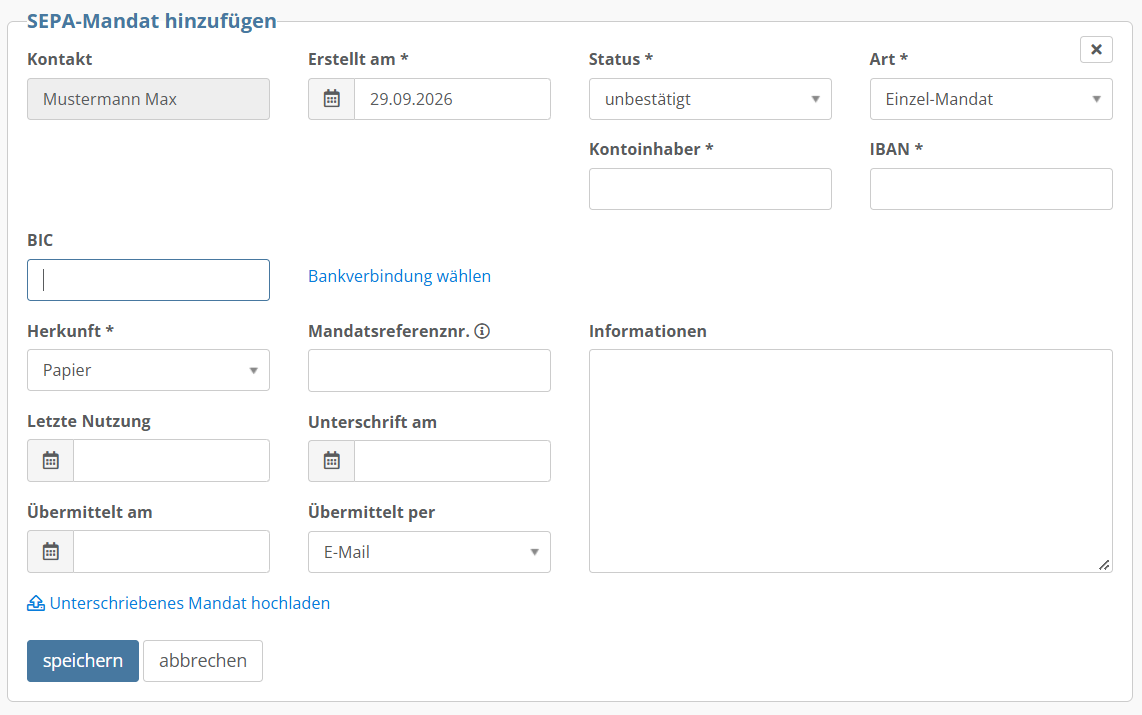Click the Übermittelt am date input
Screen dimensions: 1142x715
click(171, 551)
